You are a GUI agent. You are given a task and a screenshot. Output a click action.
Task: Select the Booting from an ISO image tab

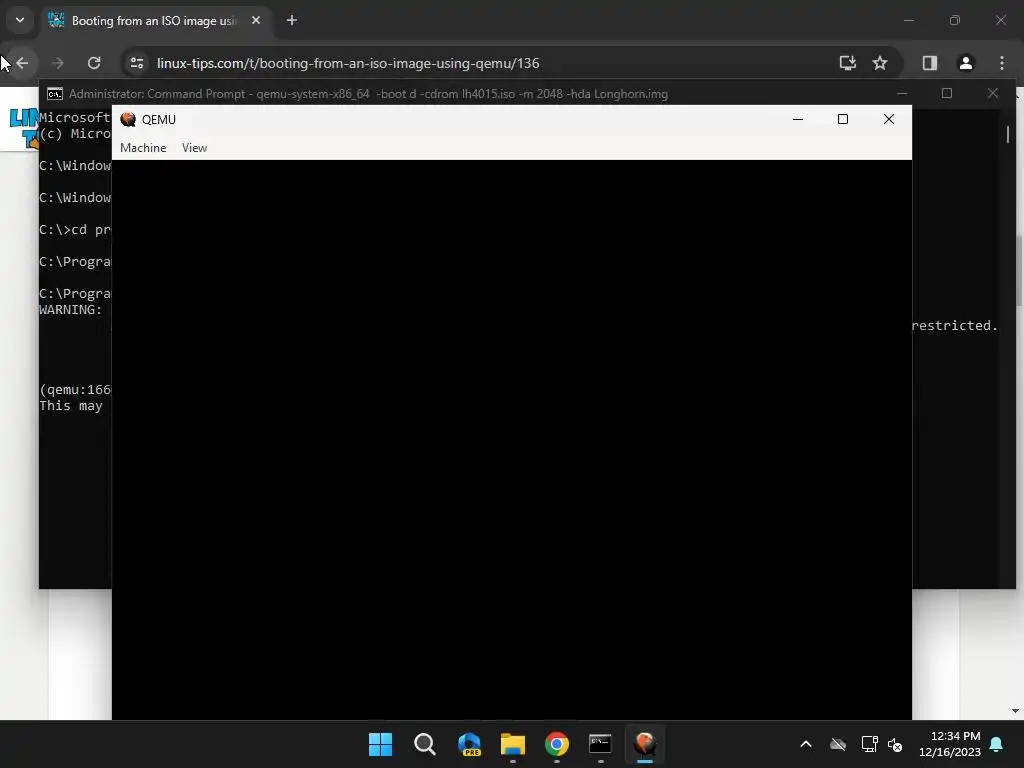pos(154,21)
